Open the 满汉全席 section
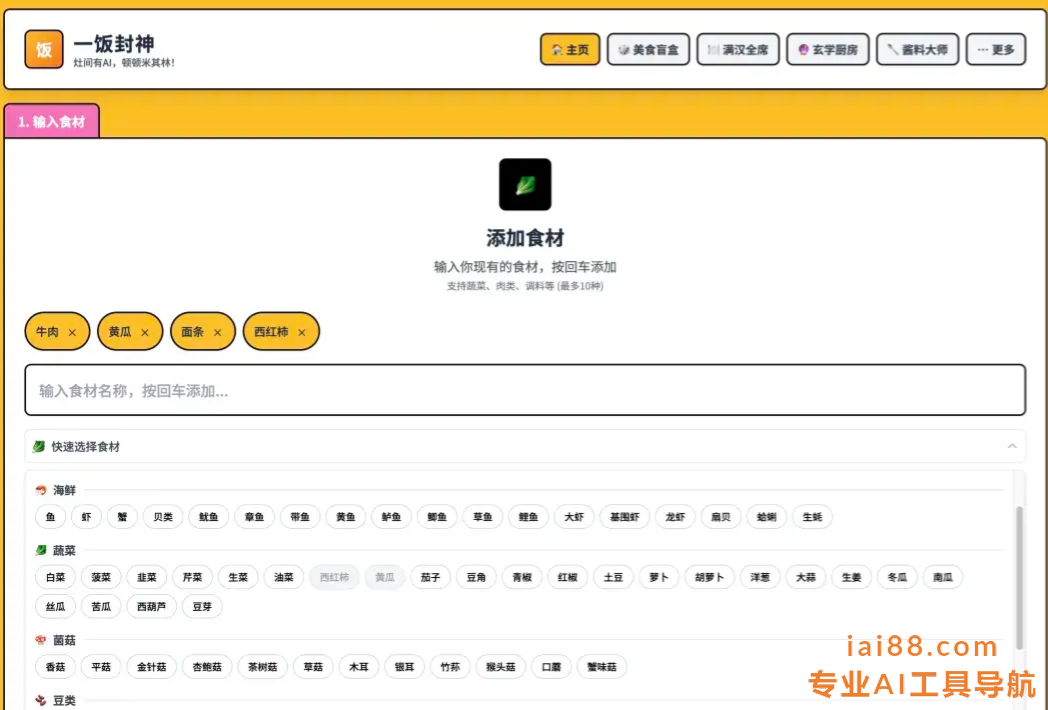 [738, 50]
